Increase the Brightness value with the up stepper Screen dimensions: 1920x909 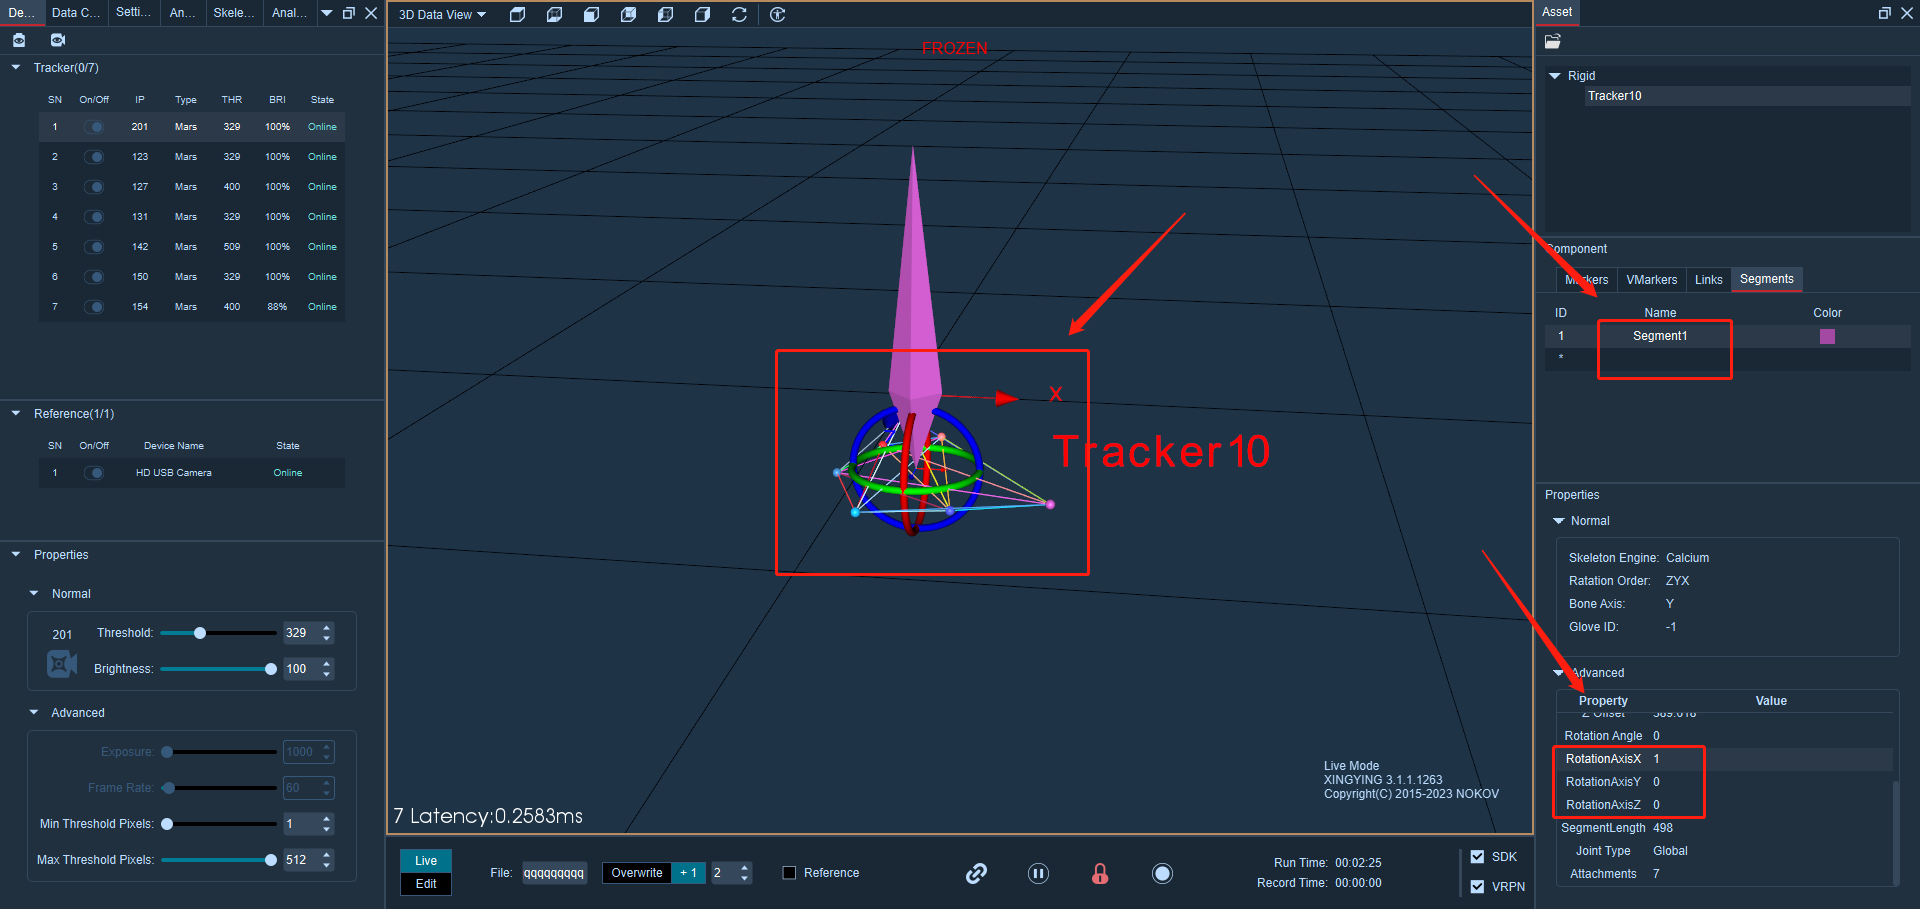pyautogui.click(x=327, y=664)
